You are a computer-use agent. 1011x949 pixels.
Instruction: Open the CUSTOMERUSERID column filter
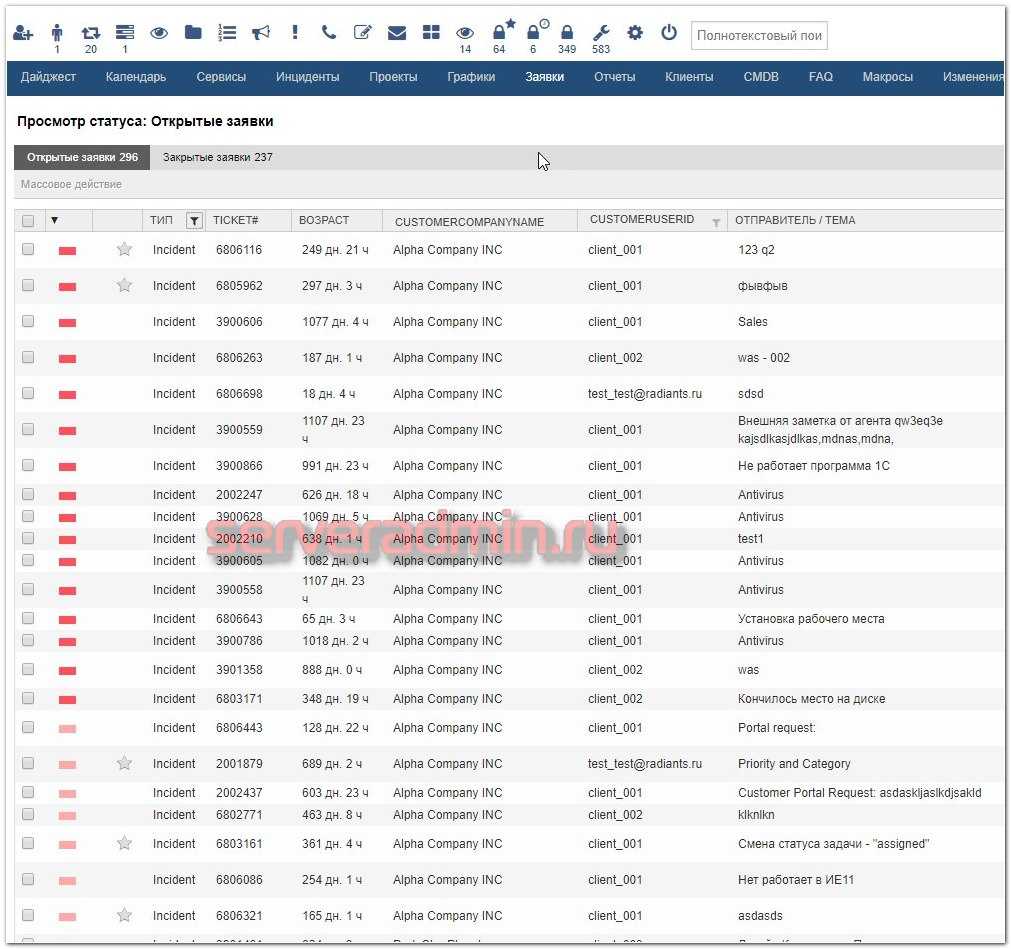pyautogui.click(x=716, y=222)
